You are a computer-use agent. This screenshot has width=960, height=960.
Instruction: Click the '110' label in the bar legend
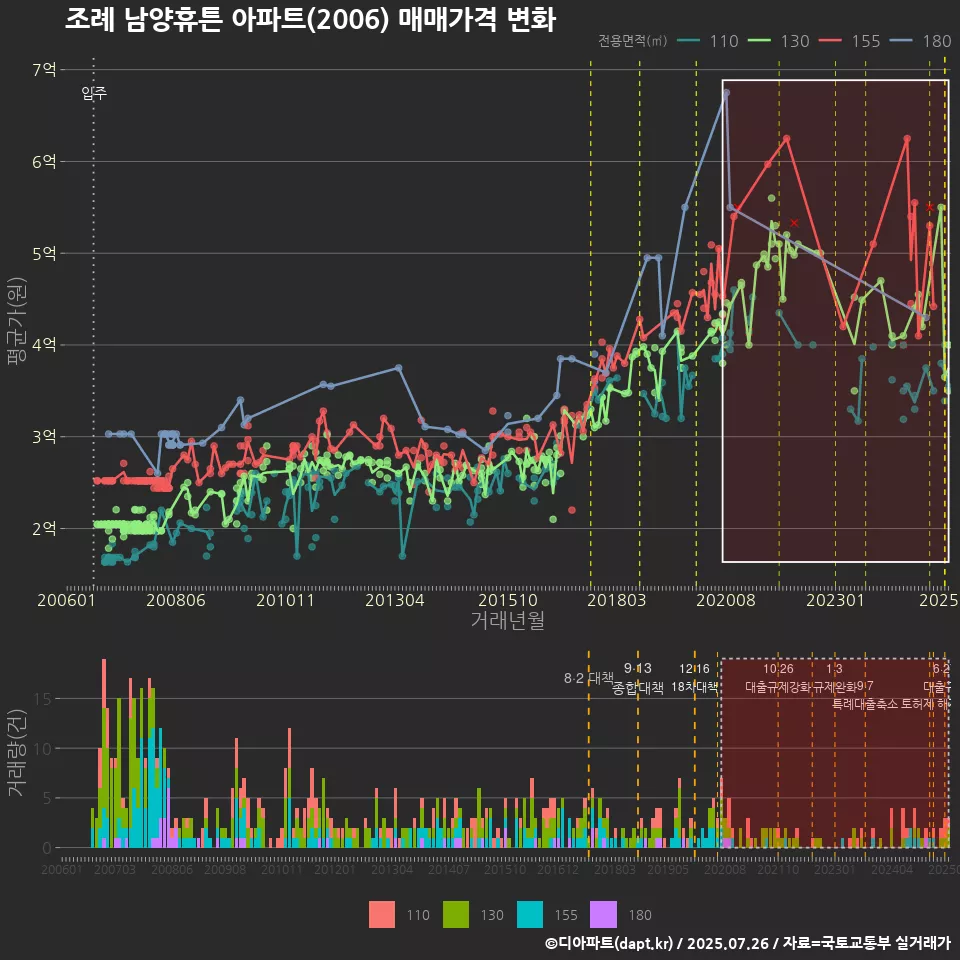click(418, 915)
